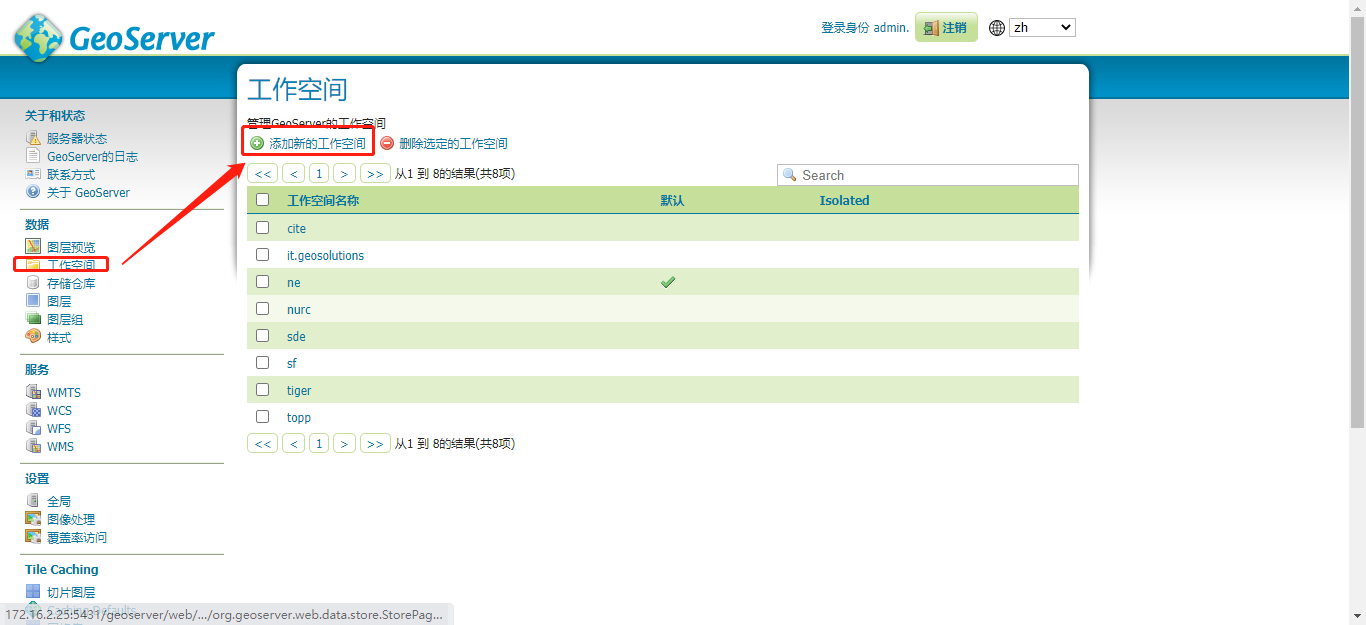Open 图层组 in the sidebar
The image size is (1366, 625).
tap(65, 320)
